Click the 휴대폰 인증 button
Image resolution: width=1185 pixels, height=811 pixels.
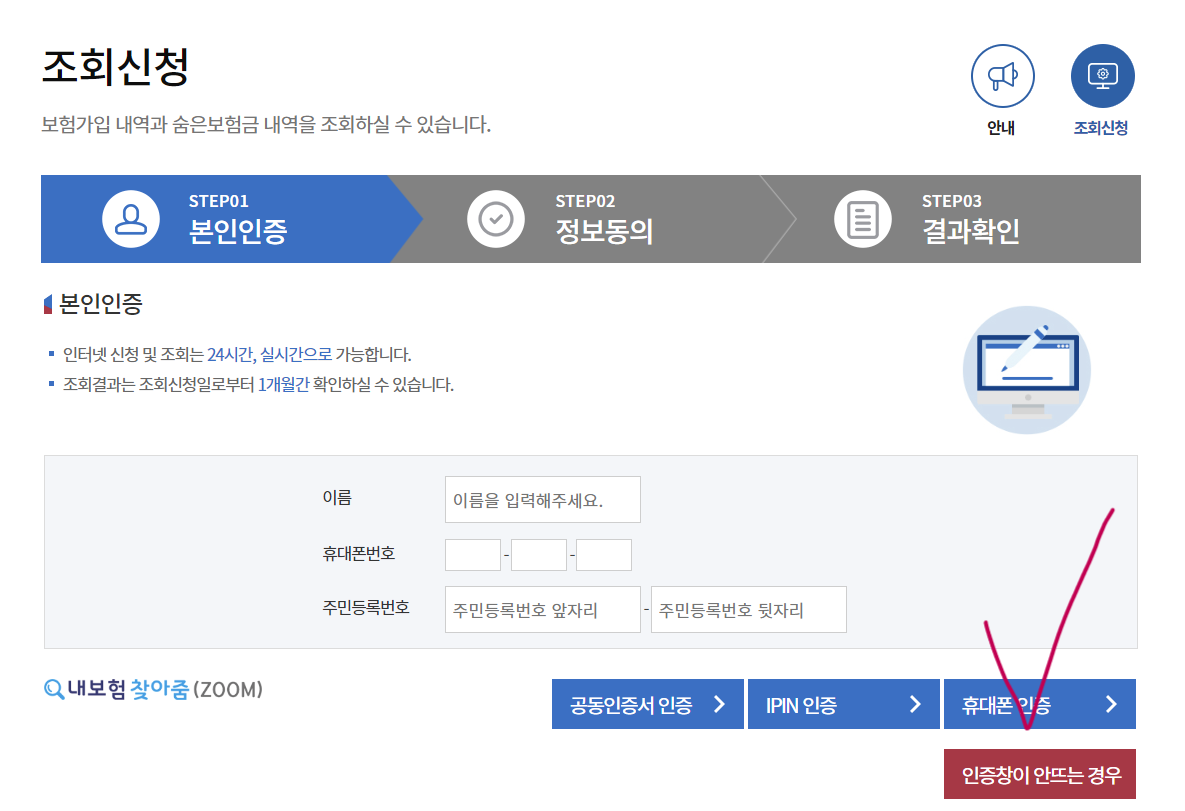[x=1040, y=704]
